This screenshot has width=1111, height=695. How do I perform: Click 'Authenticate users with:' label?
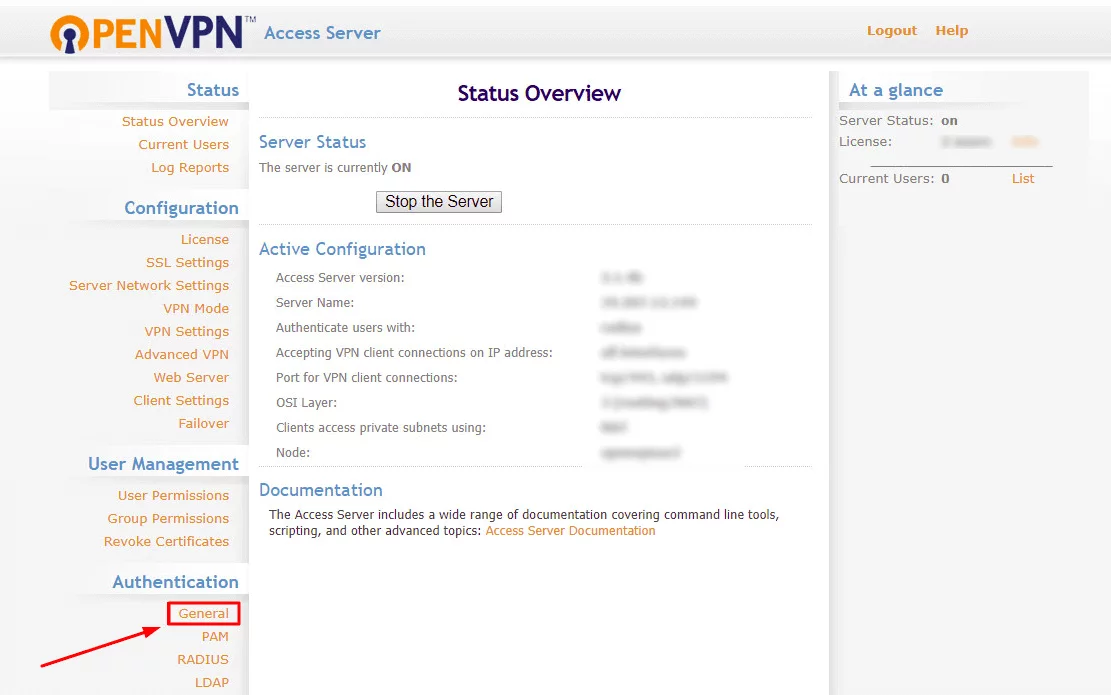pos(345,327)
